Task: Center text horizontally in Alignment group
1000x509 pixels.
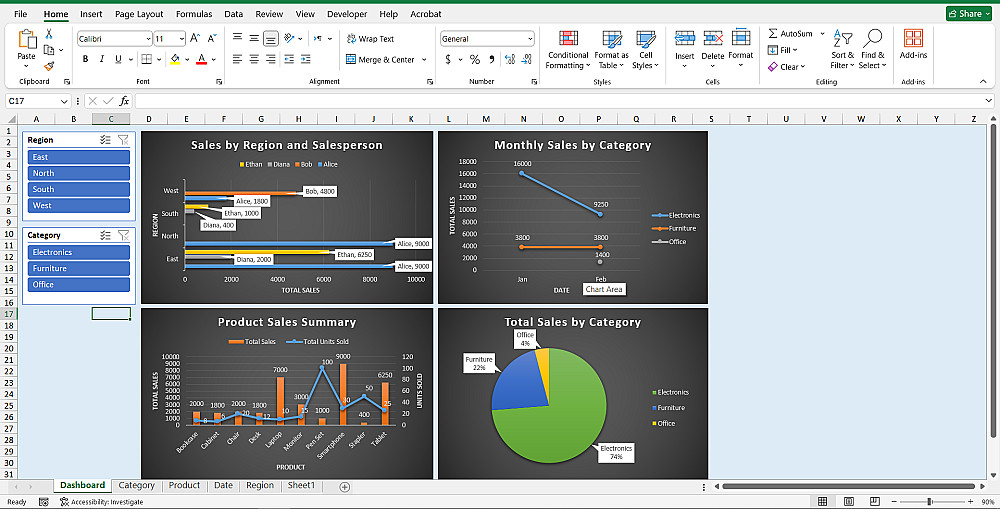Action: [254, 59]
